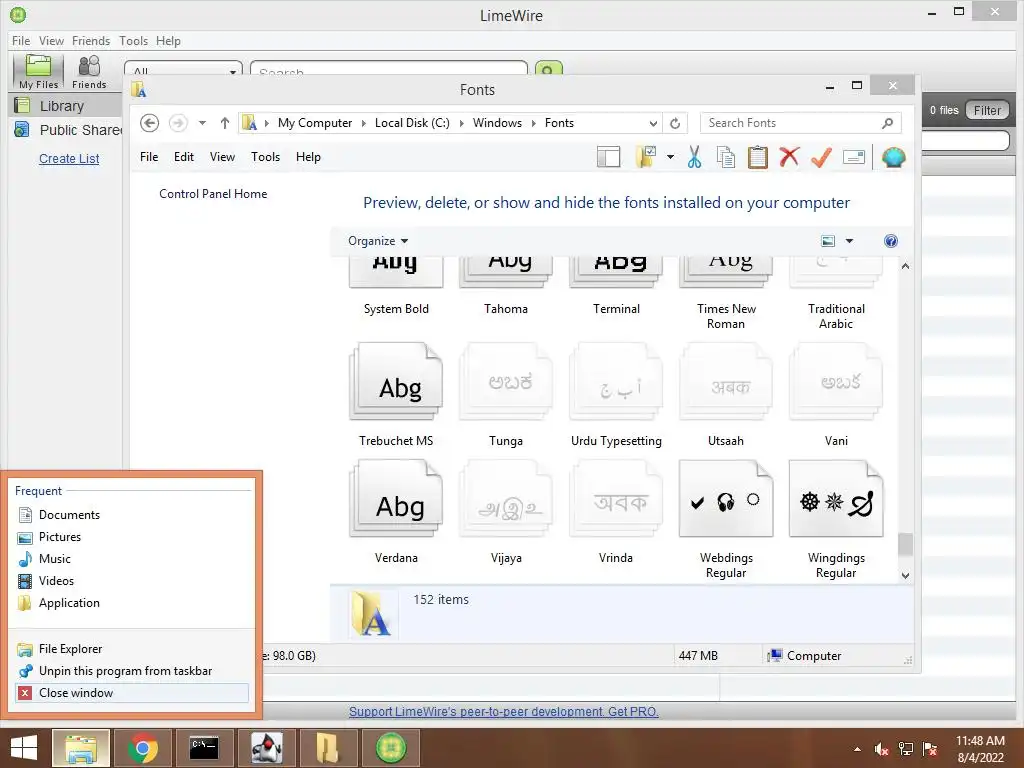Click the Filter button in LimeWire
This screenshot has width=1024, height=768.
987,110
